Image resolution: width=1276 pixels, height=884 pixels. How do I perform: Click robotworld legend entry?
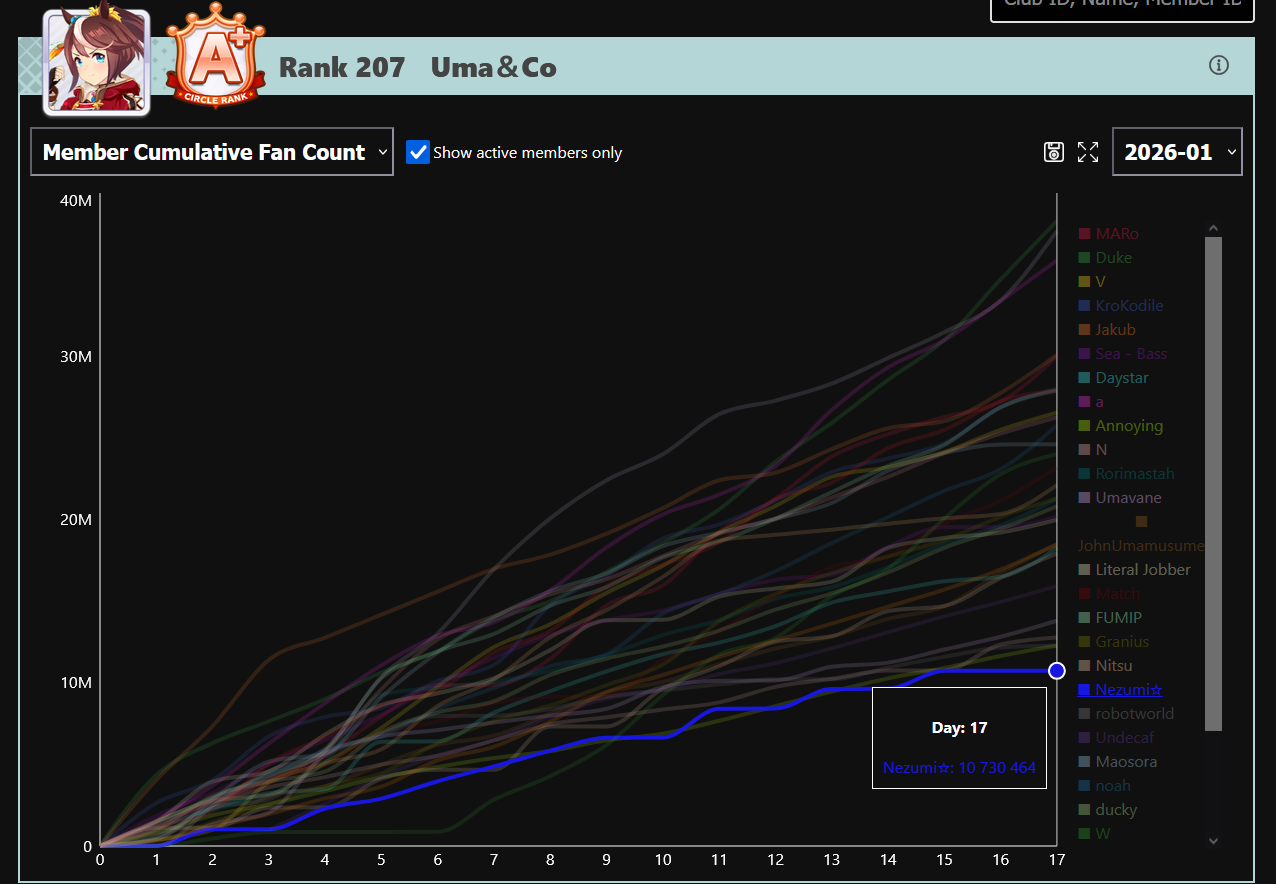(x=1126, y=714)
